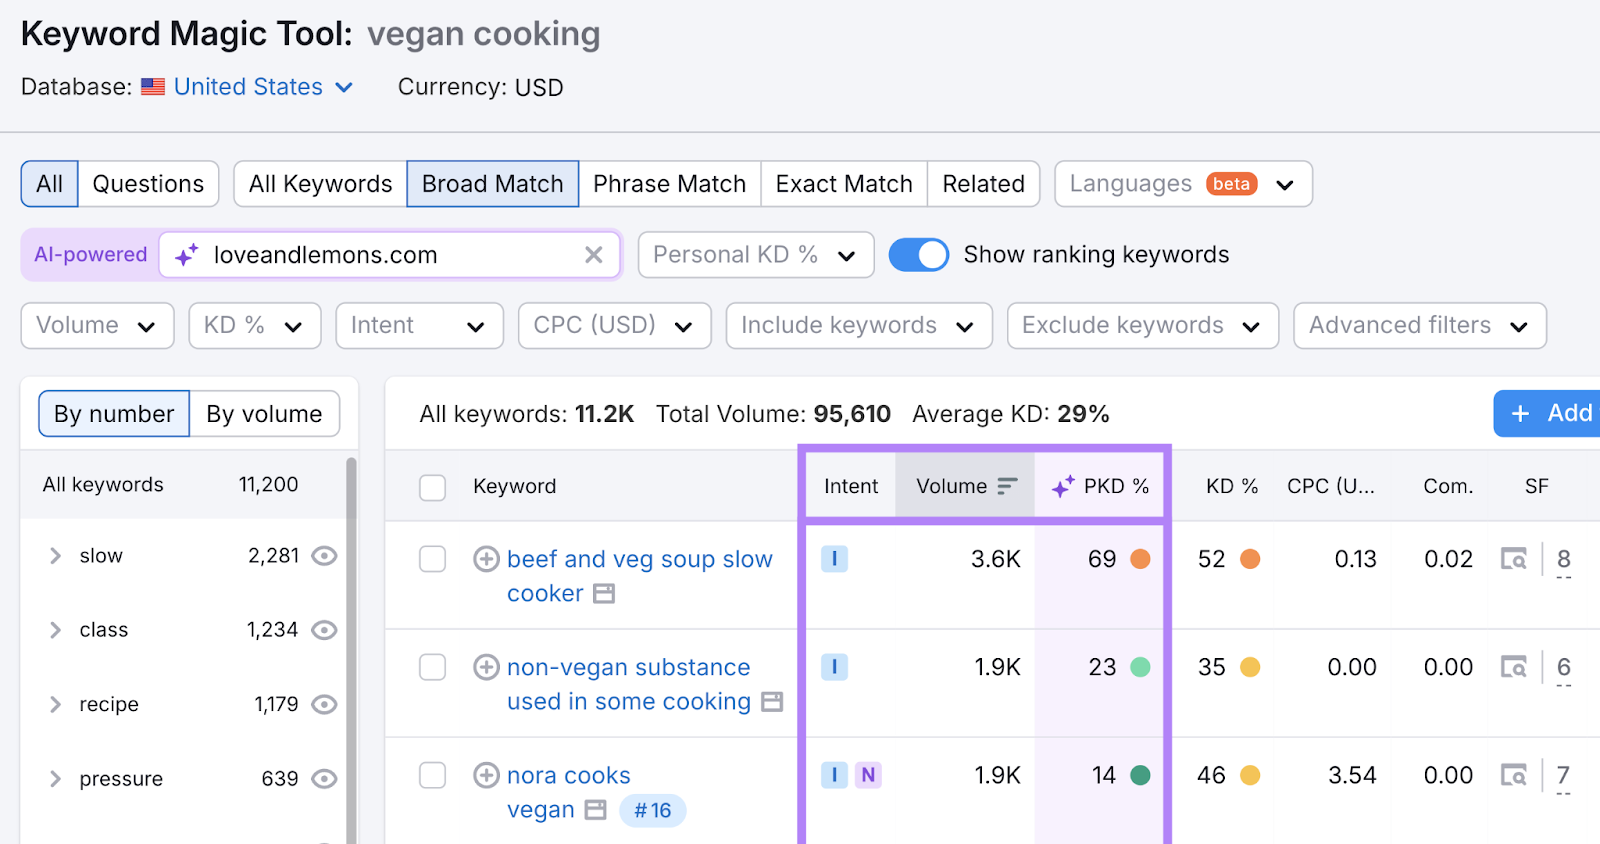Disable the Show ranking keywords toggle
The image size is (1600, 844).
pos(918,255)
